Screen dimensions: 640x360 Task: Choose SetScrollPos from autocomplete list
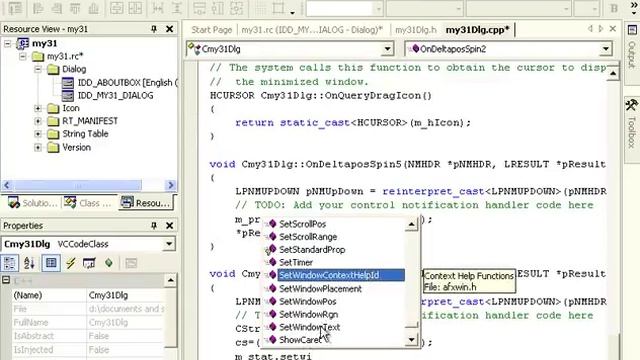pos(302,224)
